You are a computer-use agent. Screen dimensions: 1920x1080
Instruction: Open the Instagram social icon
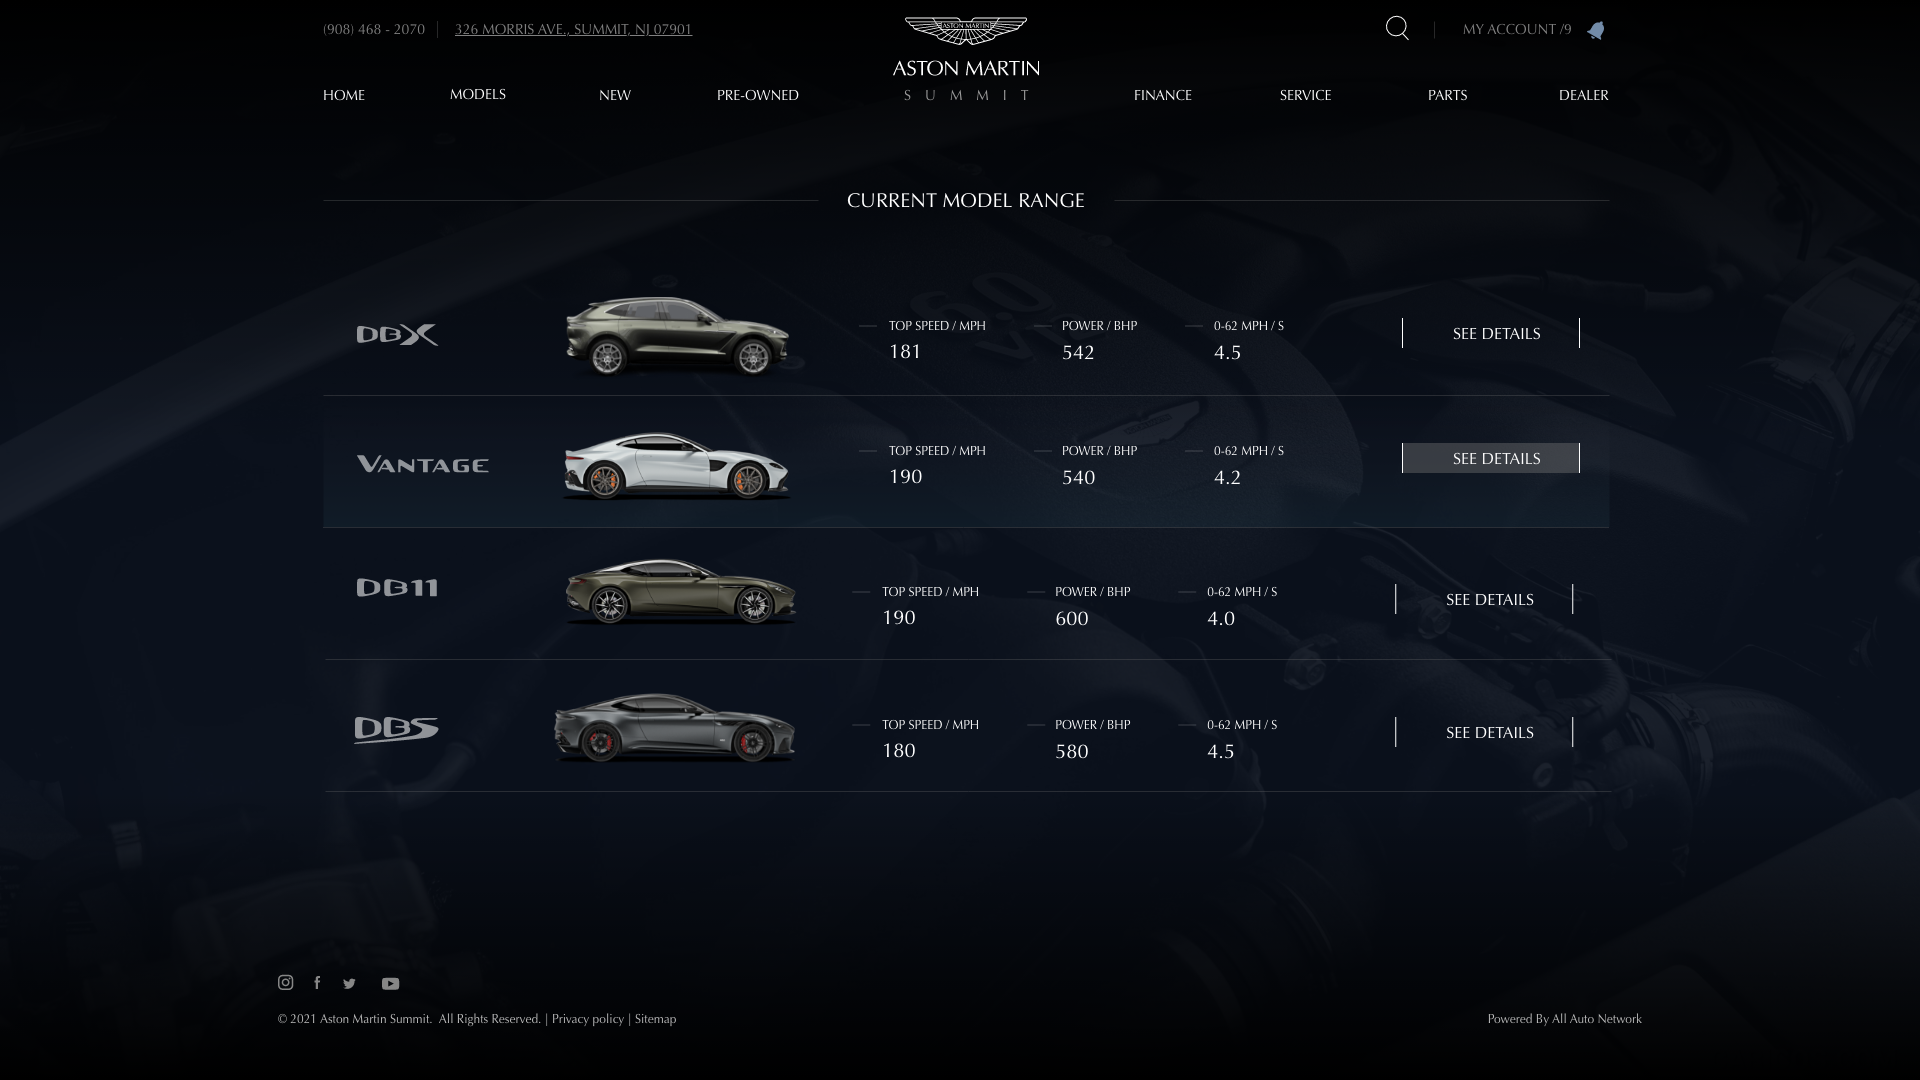point(285,983)
